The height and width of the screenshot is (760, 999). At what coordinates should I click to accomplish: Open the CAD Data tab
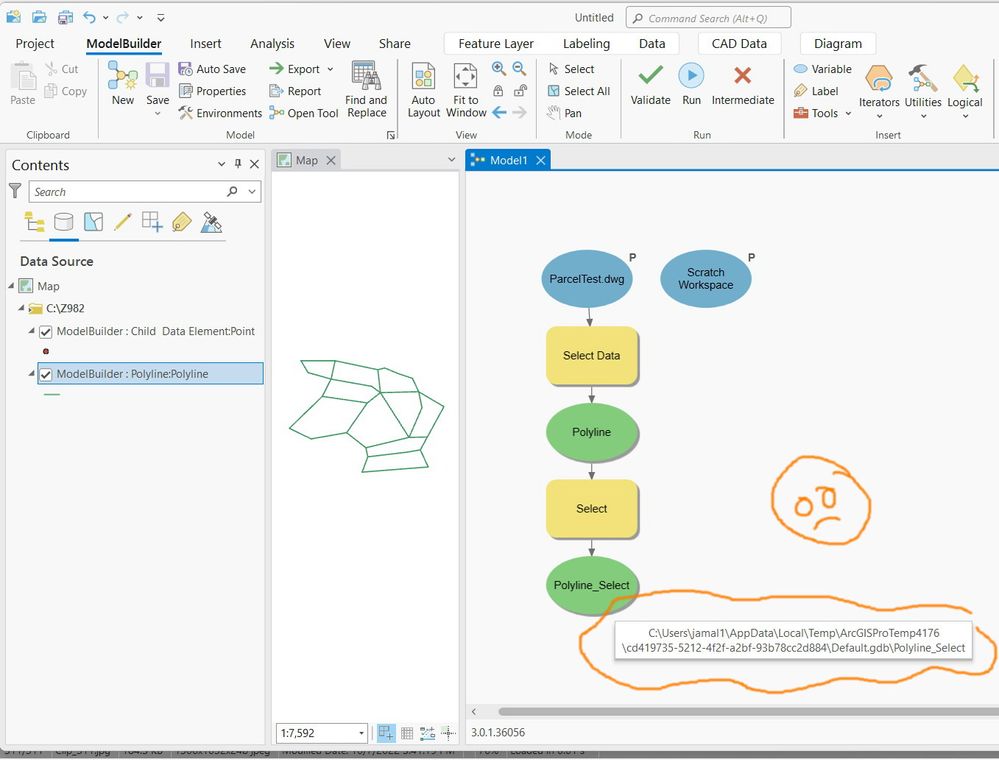(x=739, y=43)
